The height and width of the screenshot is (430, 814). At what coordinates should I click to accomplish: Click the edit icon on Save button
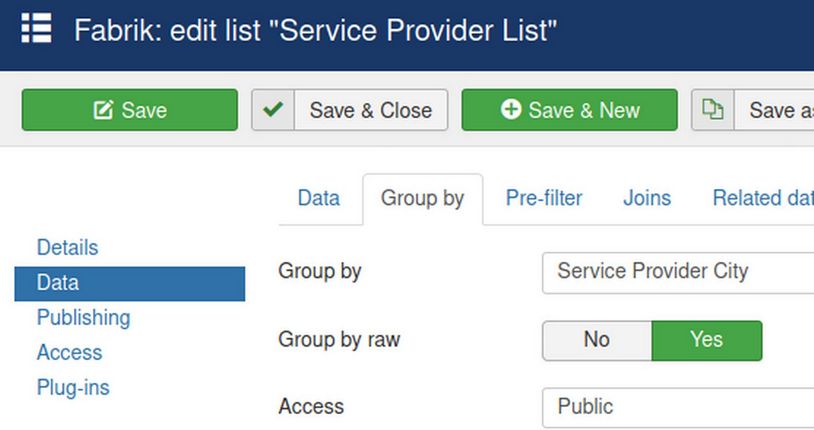point(103,110)
